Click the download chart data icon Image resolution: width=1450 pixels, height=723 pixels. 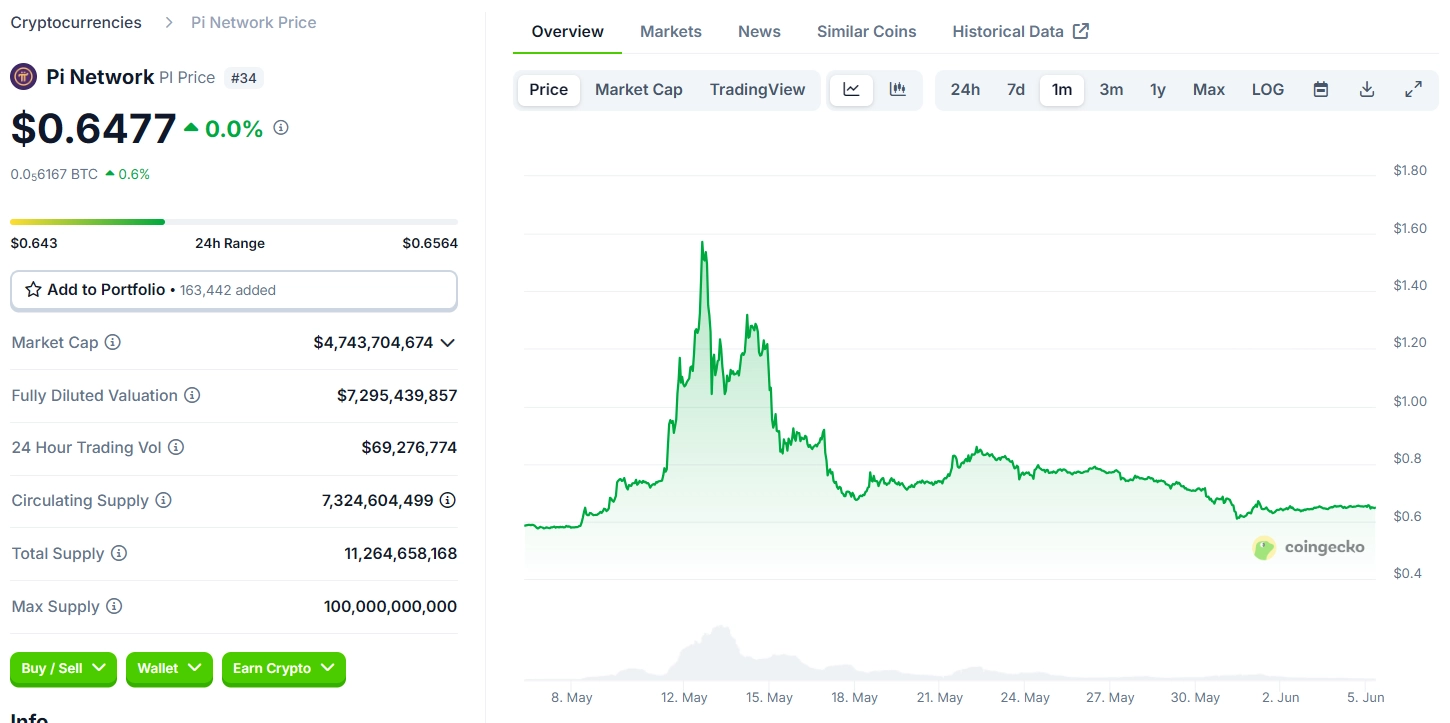pyautogui.click(x=1367, y=89)
